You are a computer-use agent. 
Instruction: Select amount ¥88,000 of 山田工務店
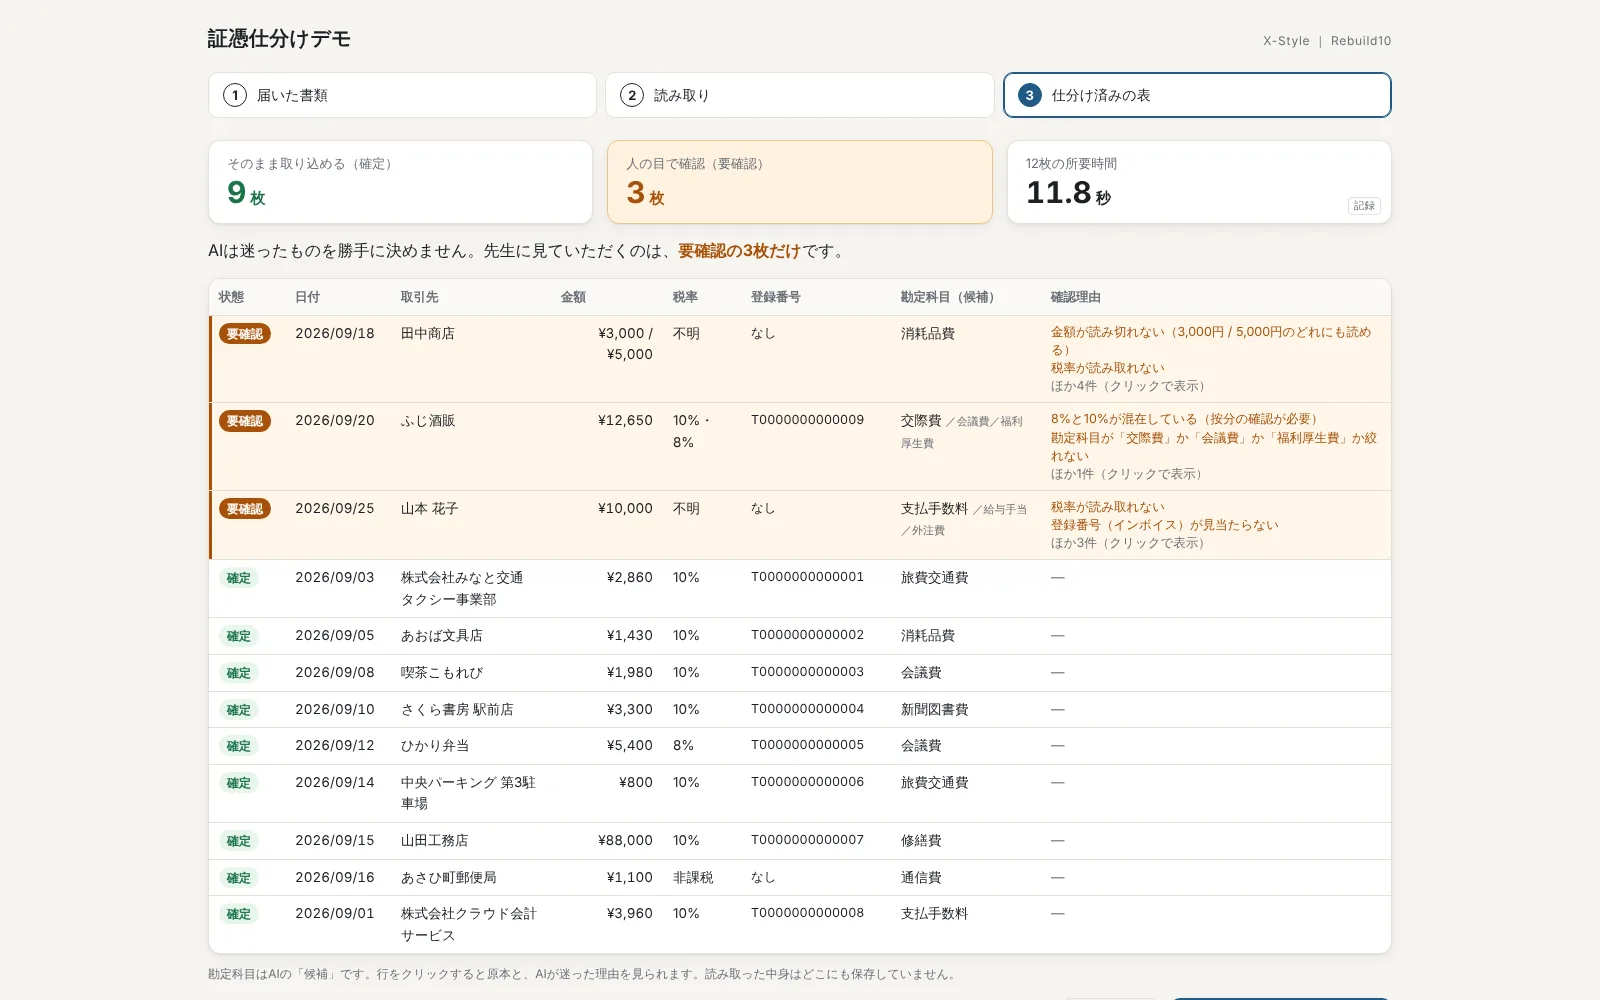coord(625,841)
